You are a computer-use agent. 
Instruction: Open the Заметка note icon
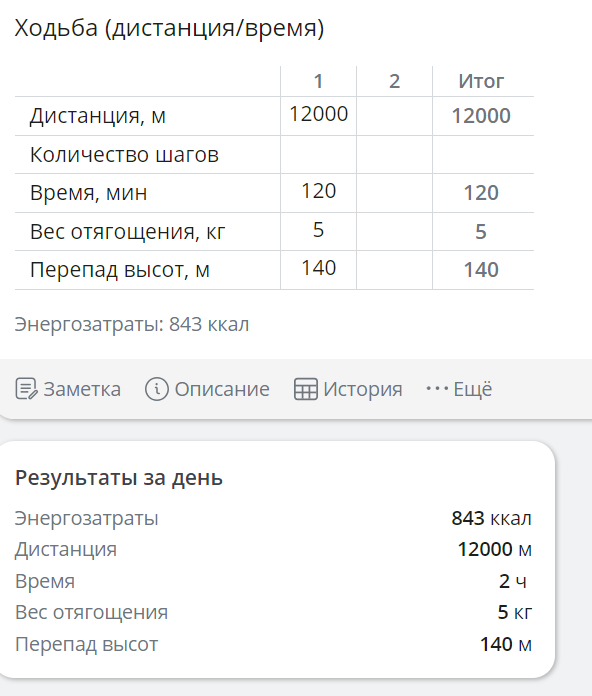[26, 389]
